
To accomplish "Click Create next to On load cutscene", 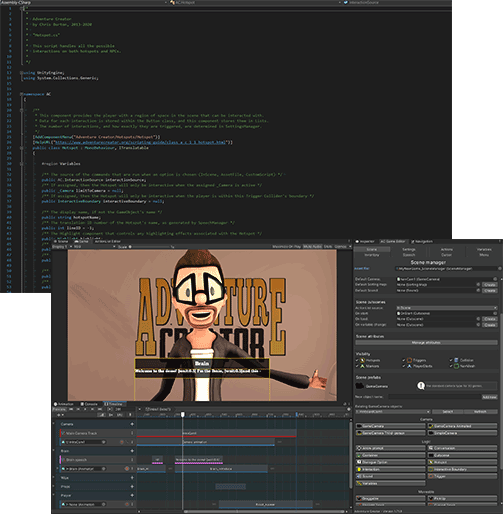I will coord(490,319).
